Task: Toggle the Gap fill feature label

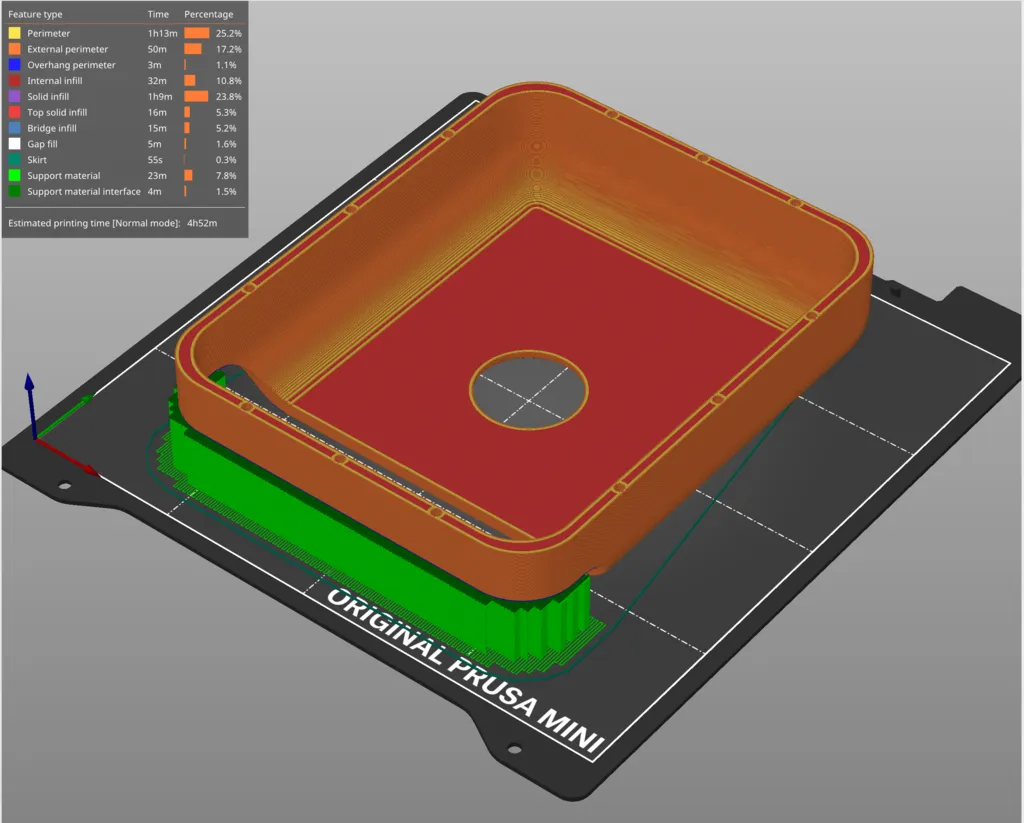Action: click(x=42, y=144)
